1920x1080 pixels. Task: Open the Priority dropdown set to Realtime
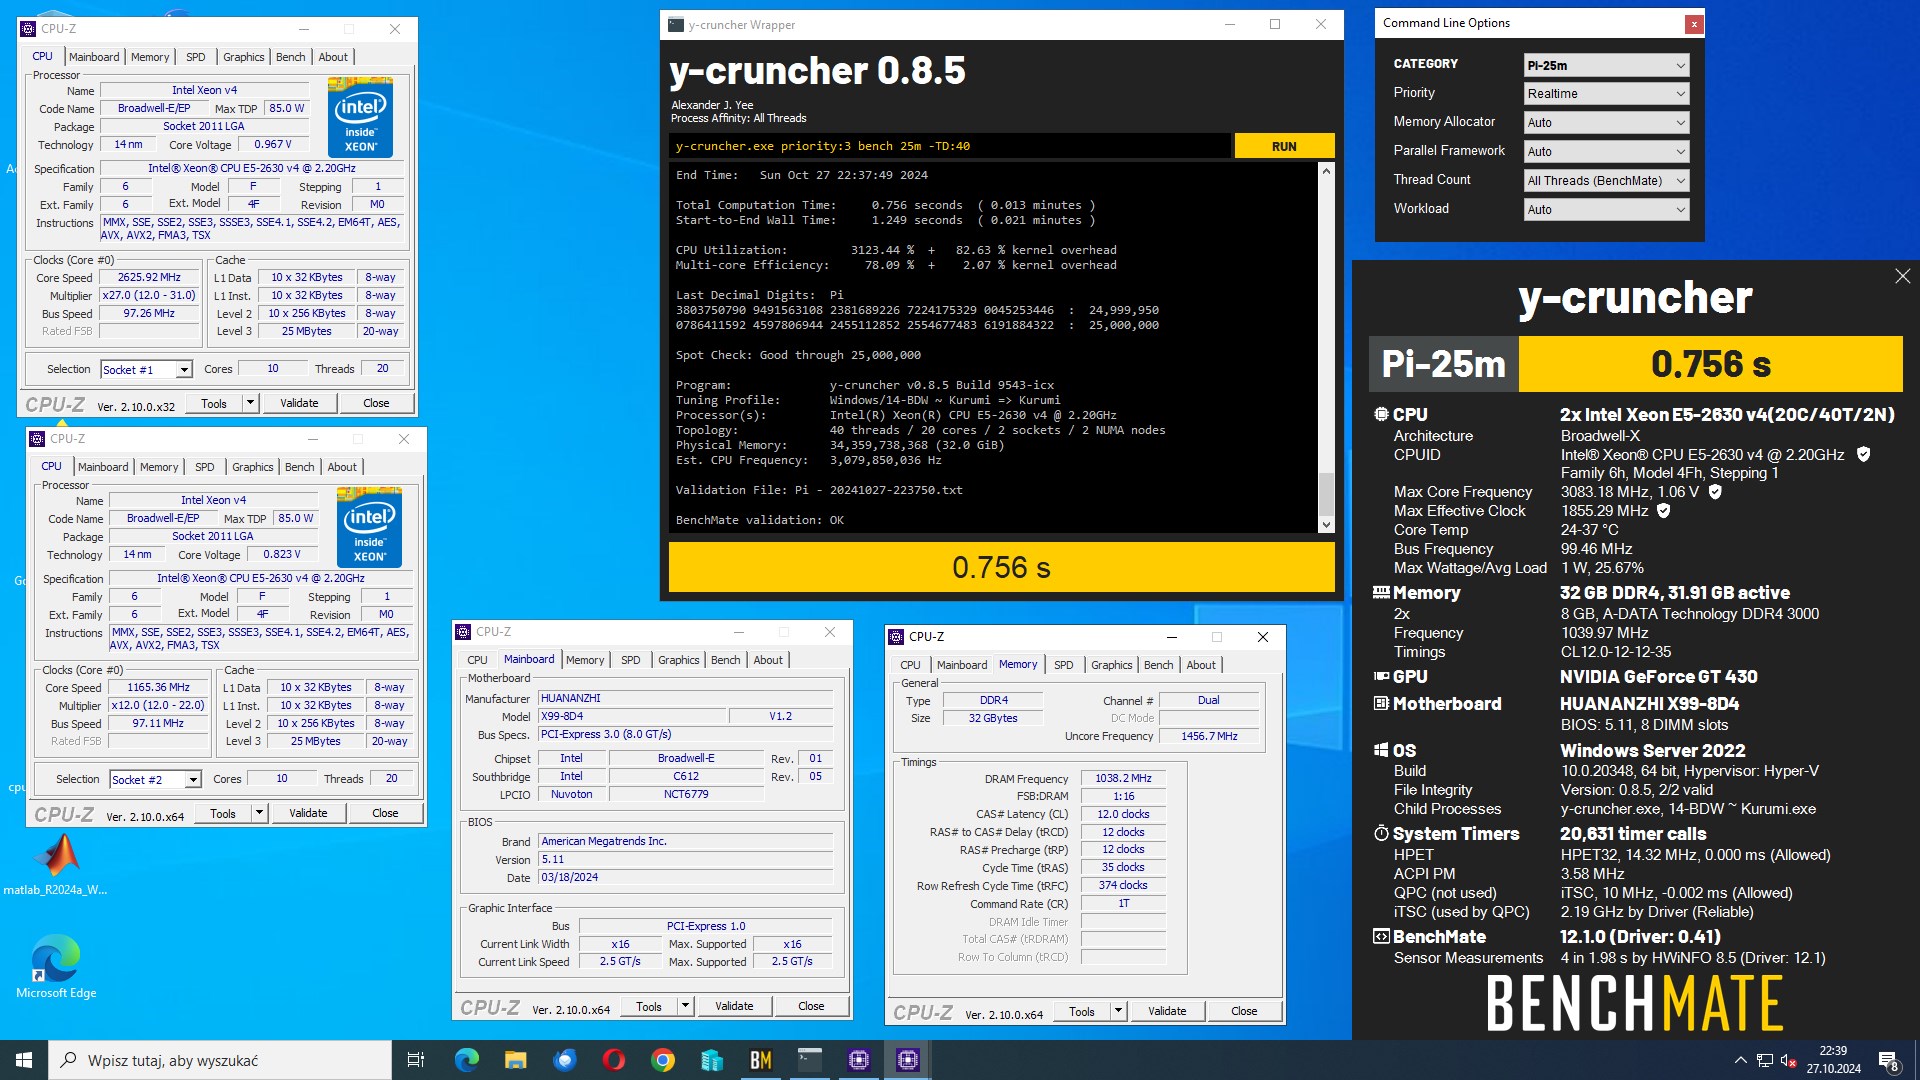tap(1606, 93)
